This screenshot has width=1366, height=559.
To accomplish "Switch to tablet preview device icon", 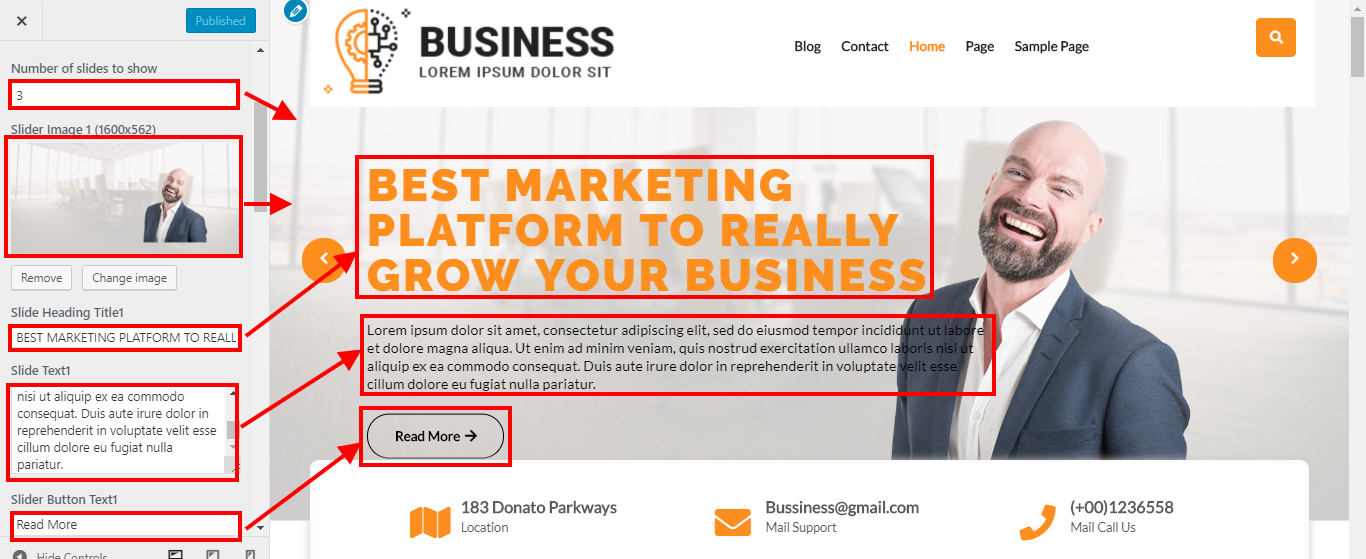I will tap(213, 554).
